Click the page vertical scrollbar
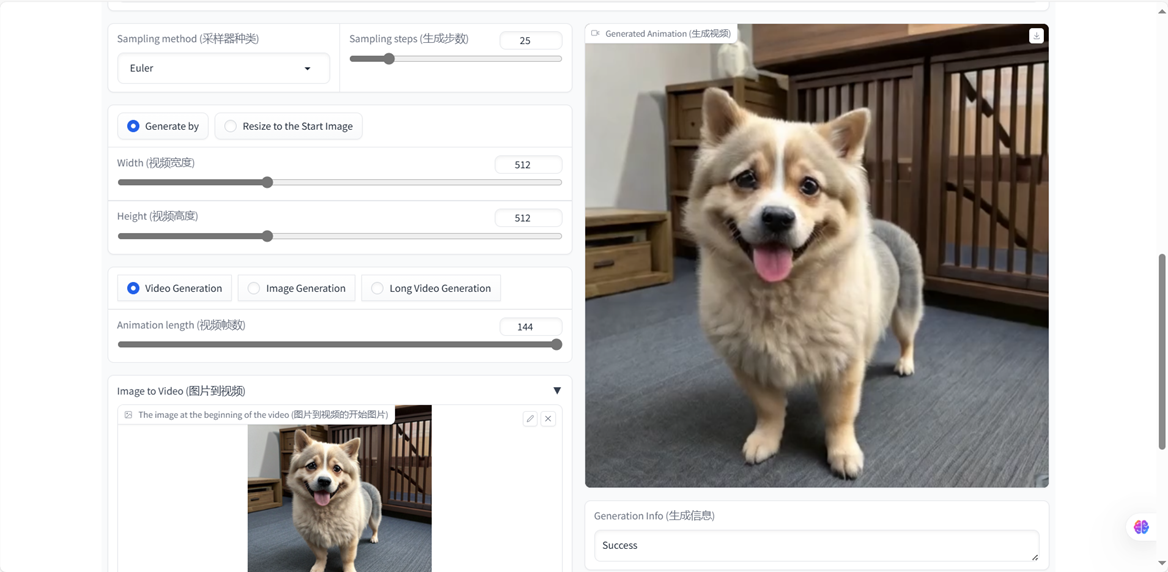 point(1162,352)
